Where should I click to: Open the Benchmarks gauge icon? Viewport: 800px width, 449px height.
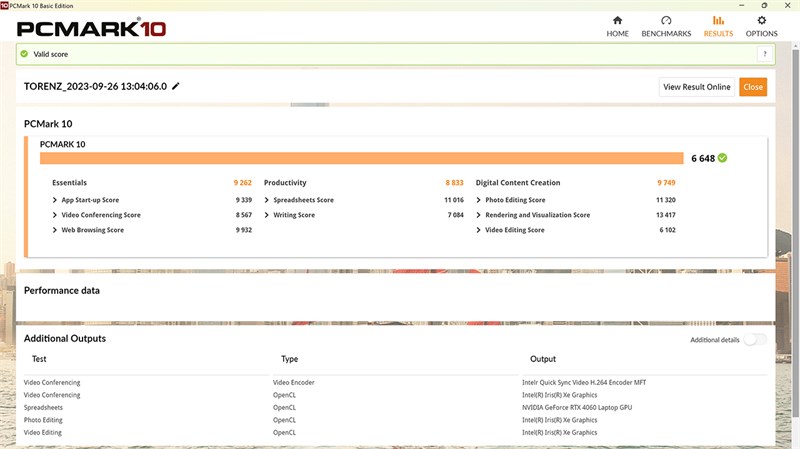[666, 20]
